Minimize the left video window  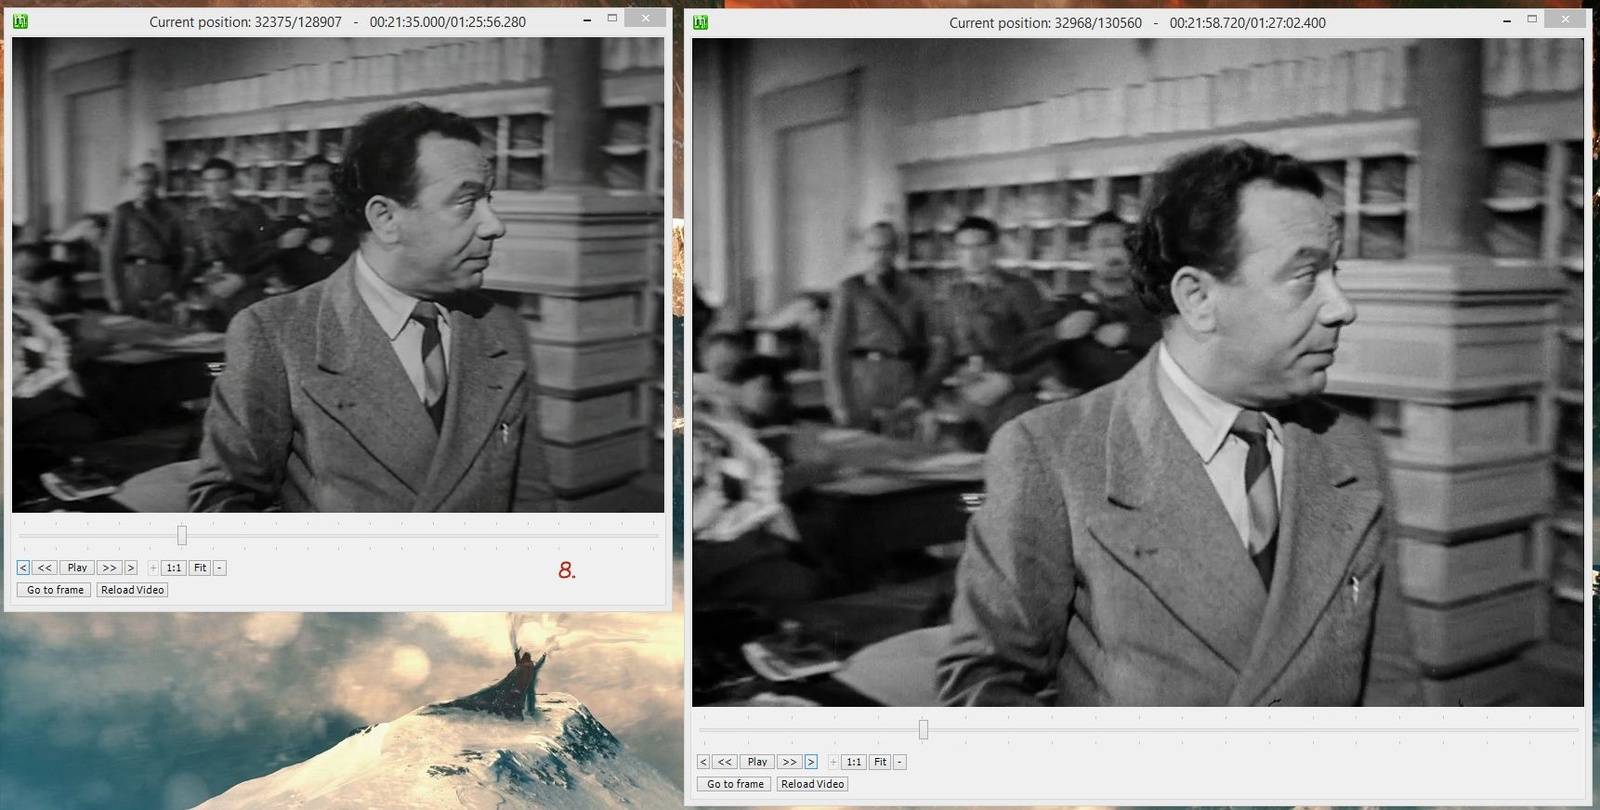click(587, 19)
